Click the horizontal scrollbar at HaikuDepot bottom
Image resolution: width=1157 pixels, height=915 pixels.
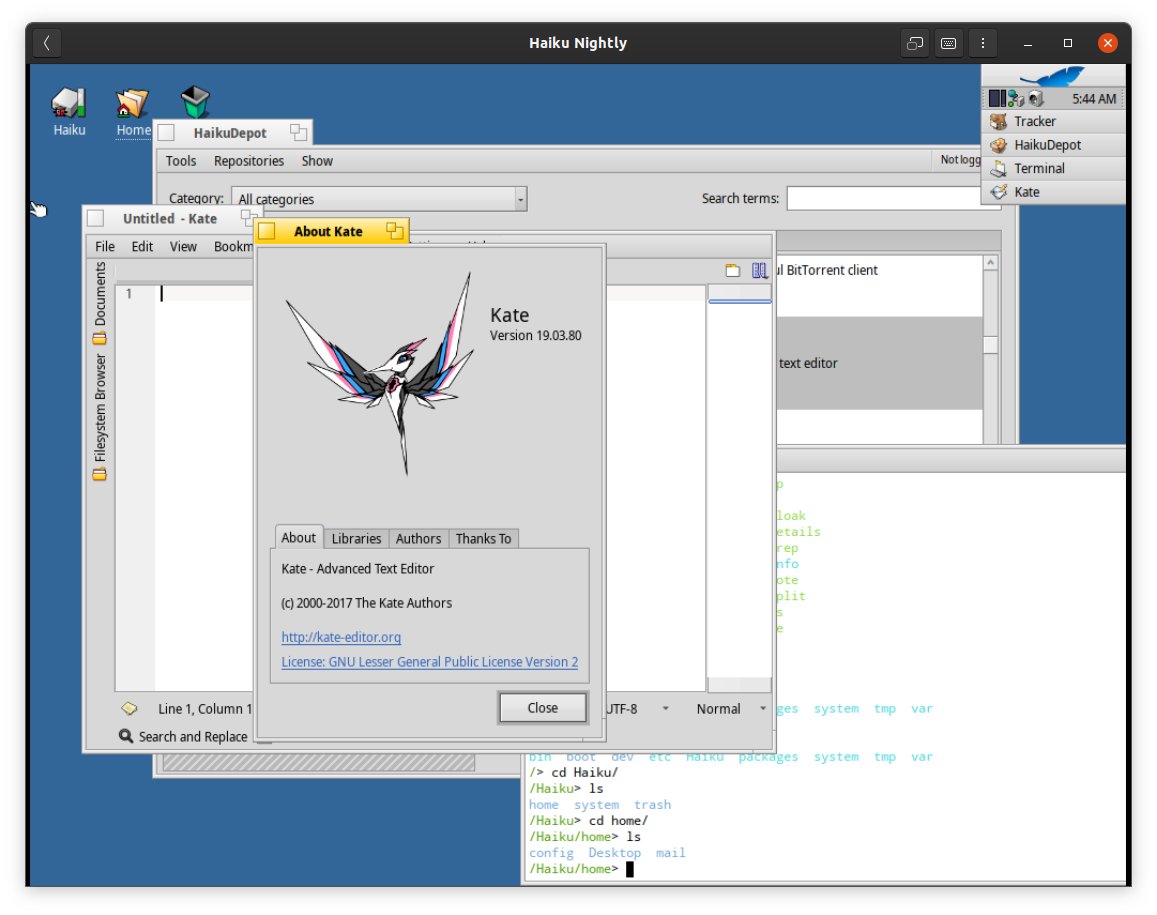tap(319, 763)
